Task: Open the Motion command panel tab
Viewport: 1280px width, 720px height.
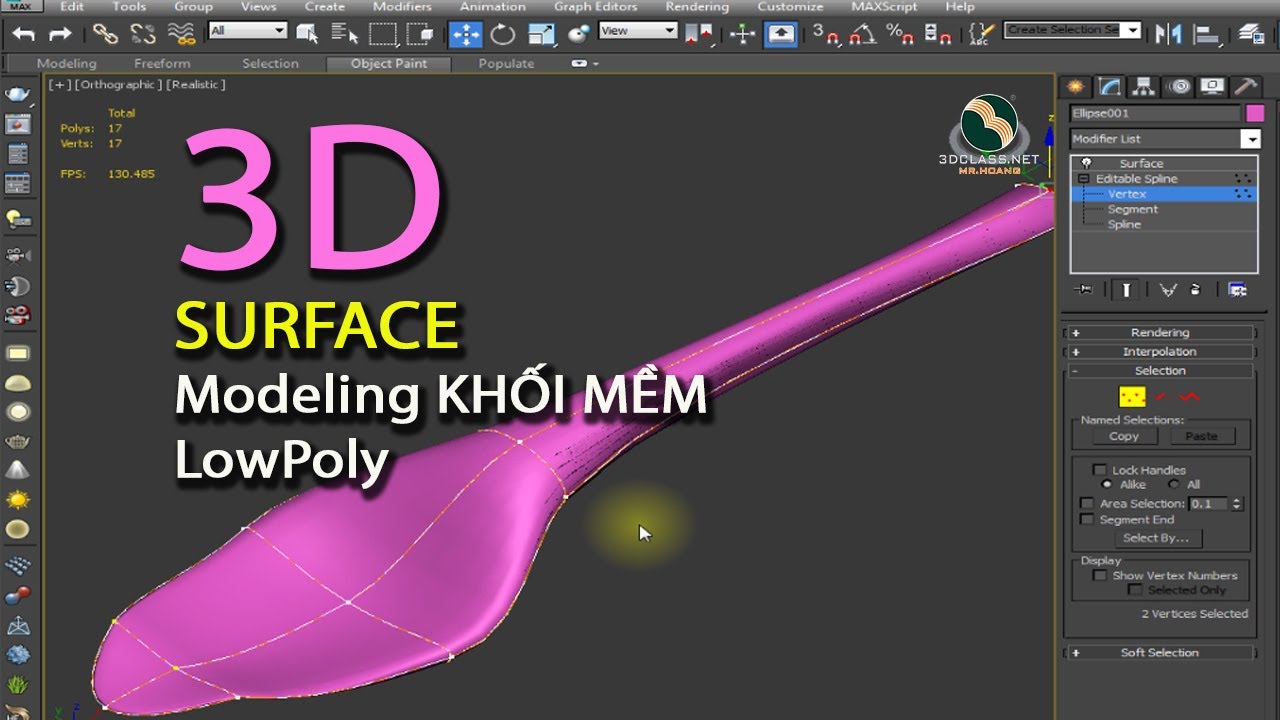Action: tap(1179, 86)
